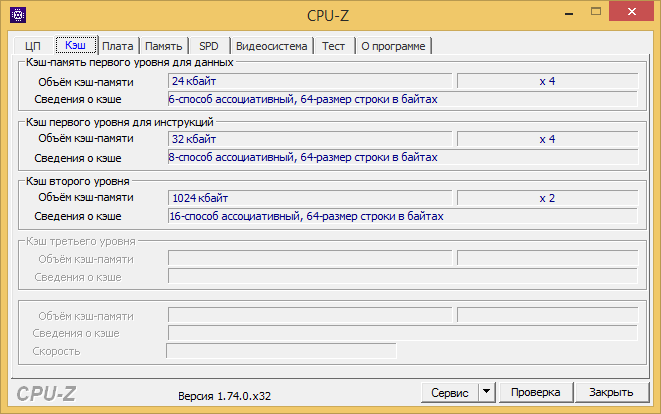Click the Кэш третьего уровня group title
This screenshot has height=414, width=661.
pos(81,241)
